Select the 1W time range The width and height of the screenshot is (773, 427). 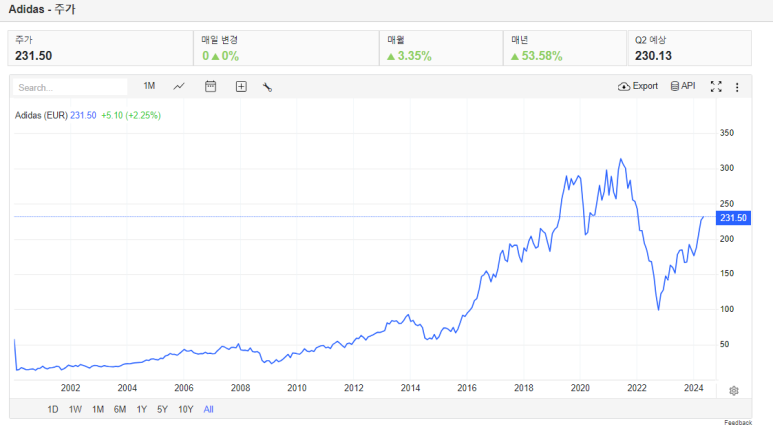[x=75, y=409]
